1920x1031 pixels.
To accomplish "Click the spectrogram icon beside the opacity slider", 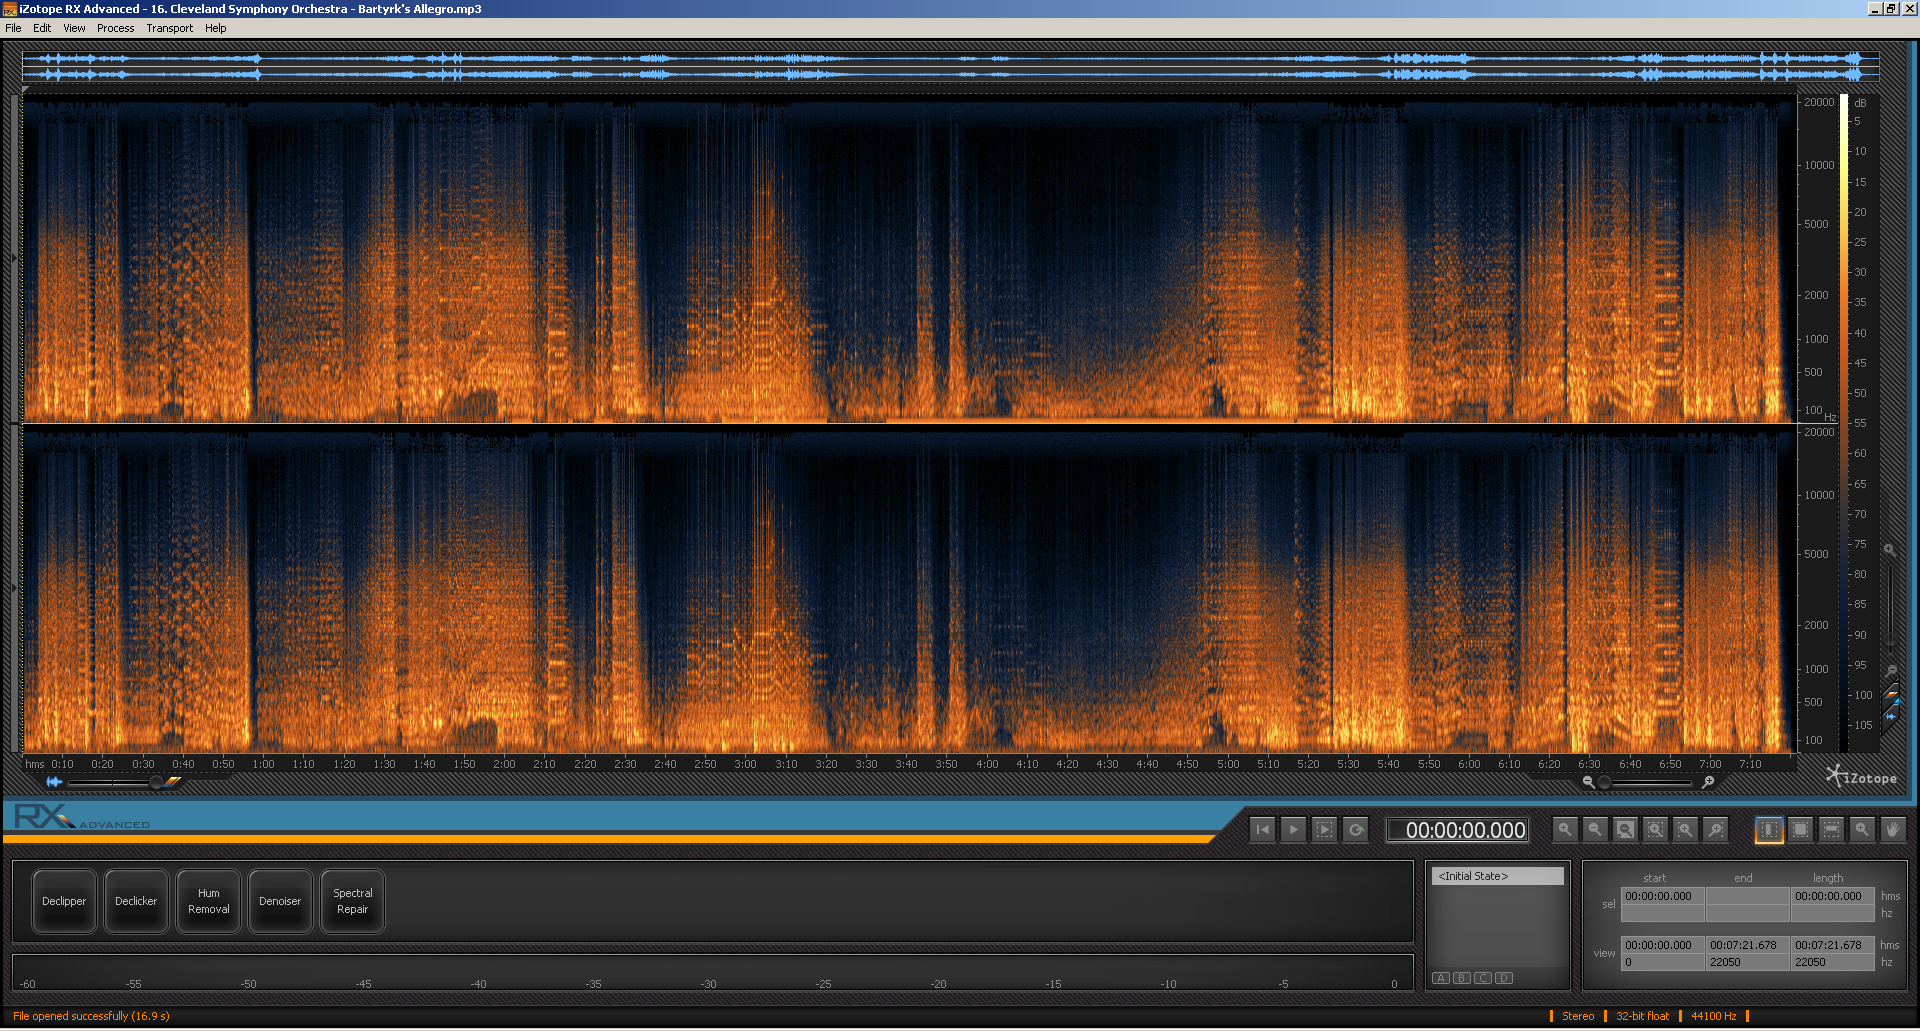I will [174, 781].
